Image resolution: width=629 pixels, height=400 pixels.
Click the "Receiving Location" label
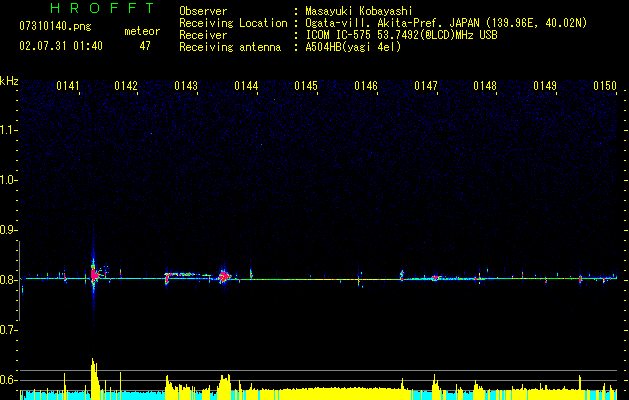click(233, 23)
